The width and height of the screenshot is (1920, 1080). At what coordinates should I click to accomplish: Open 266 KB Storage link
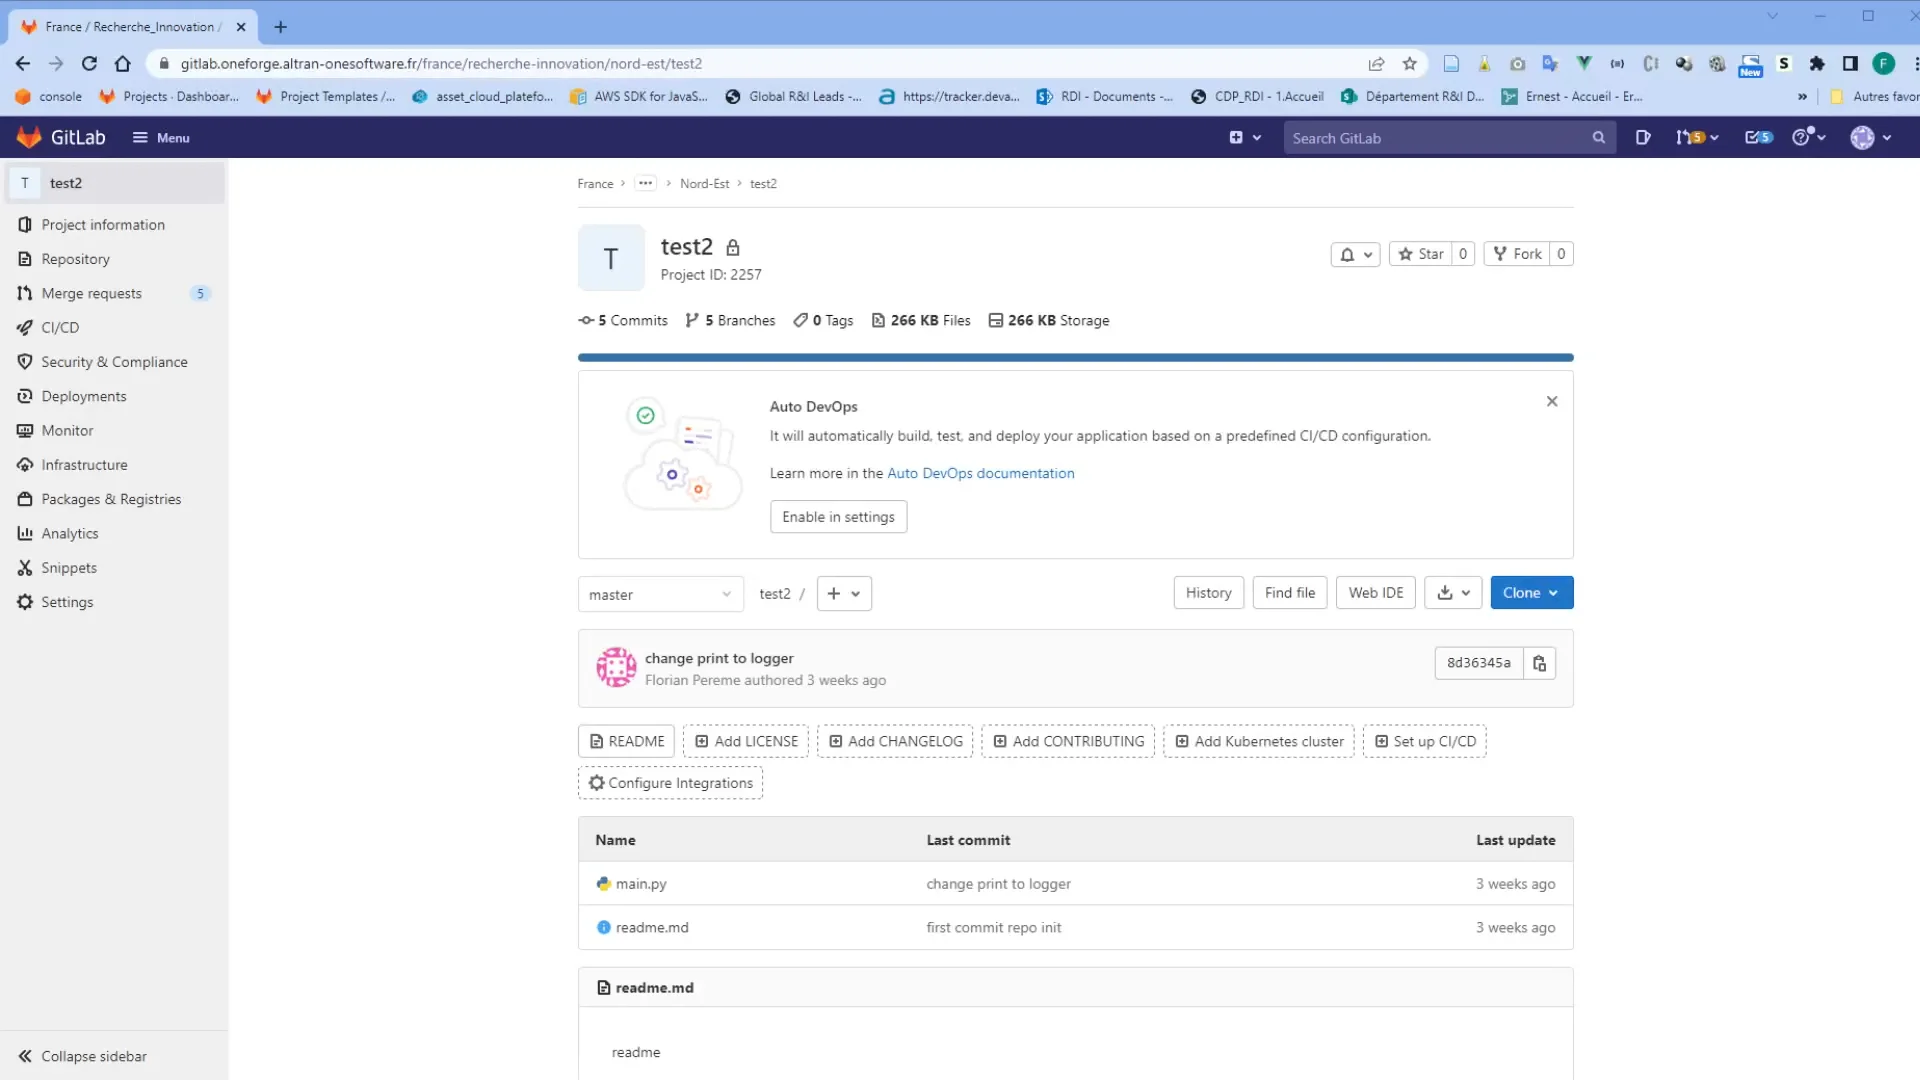[1049, 321]
